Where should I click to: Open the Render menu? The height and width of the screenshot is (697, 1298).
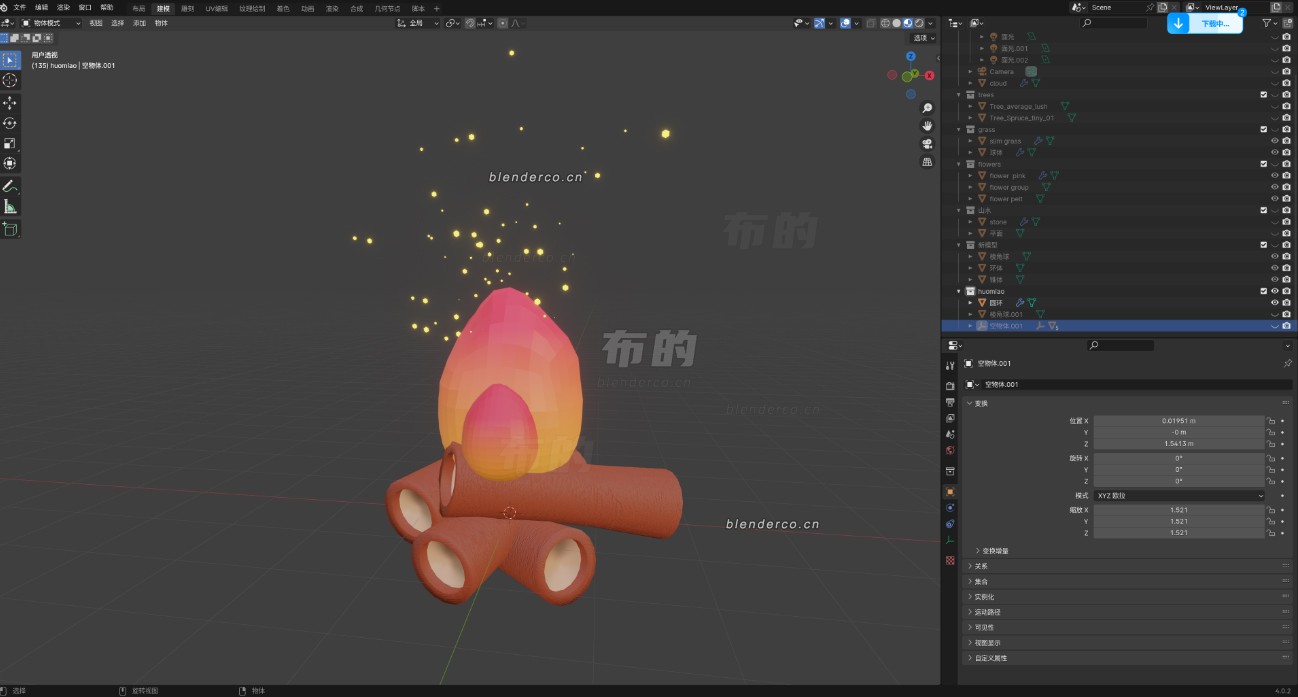63,7
